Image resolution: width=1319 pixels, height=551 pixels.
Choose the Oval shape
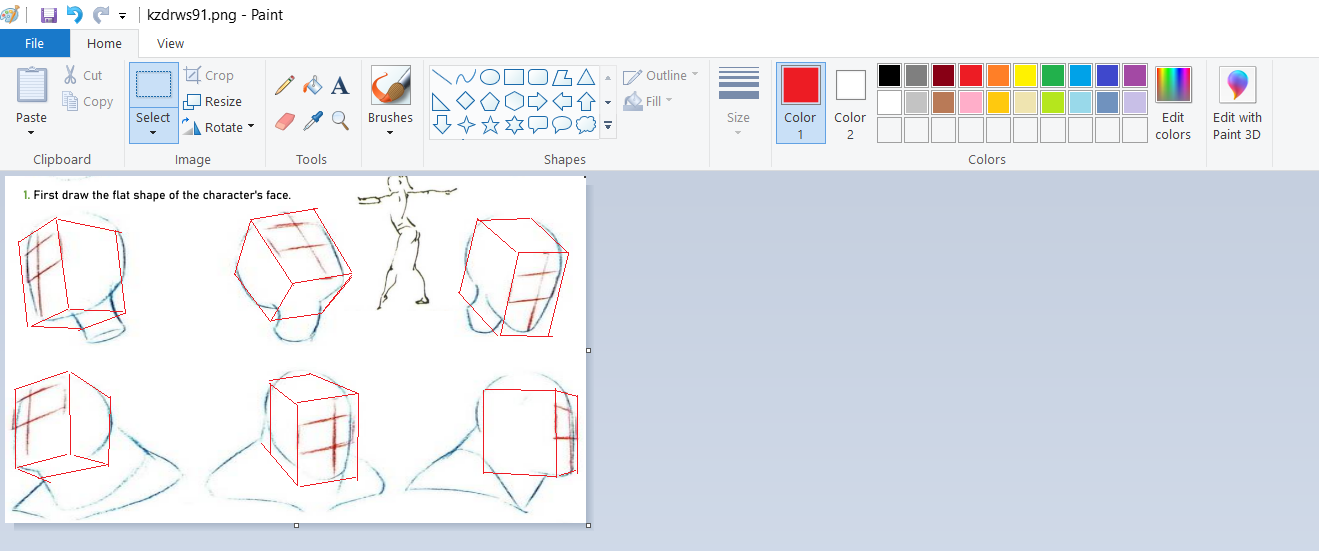click(490, 77)
